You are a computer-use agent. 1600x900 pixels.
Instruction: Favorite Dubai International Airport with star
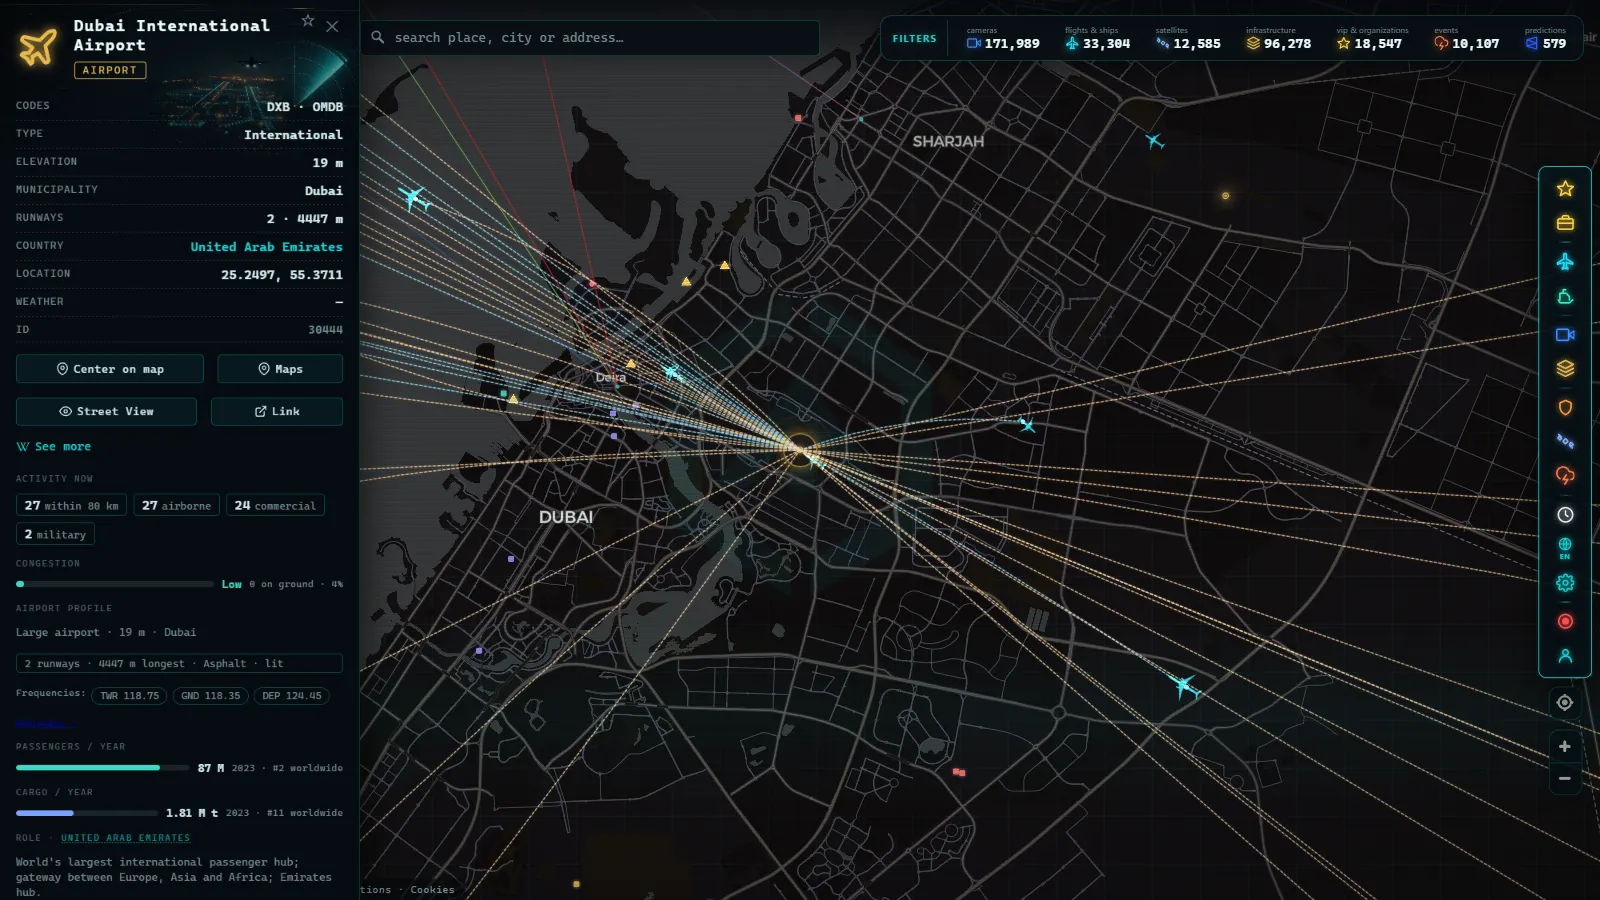coord(308,21)
